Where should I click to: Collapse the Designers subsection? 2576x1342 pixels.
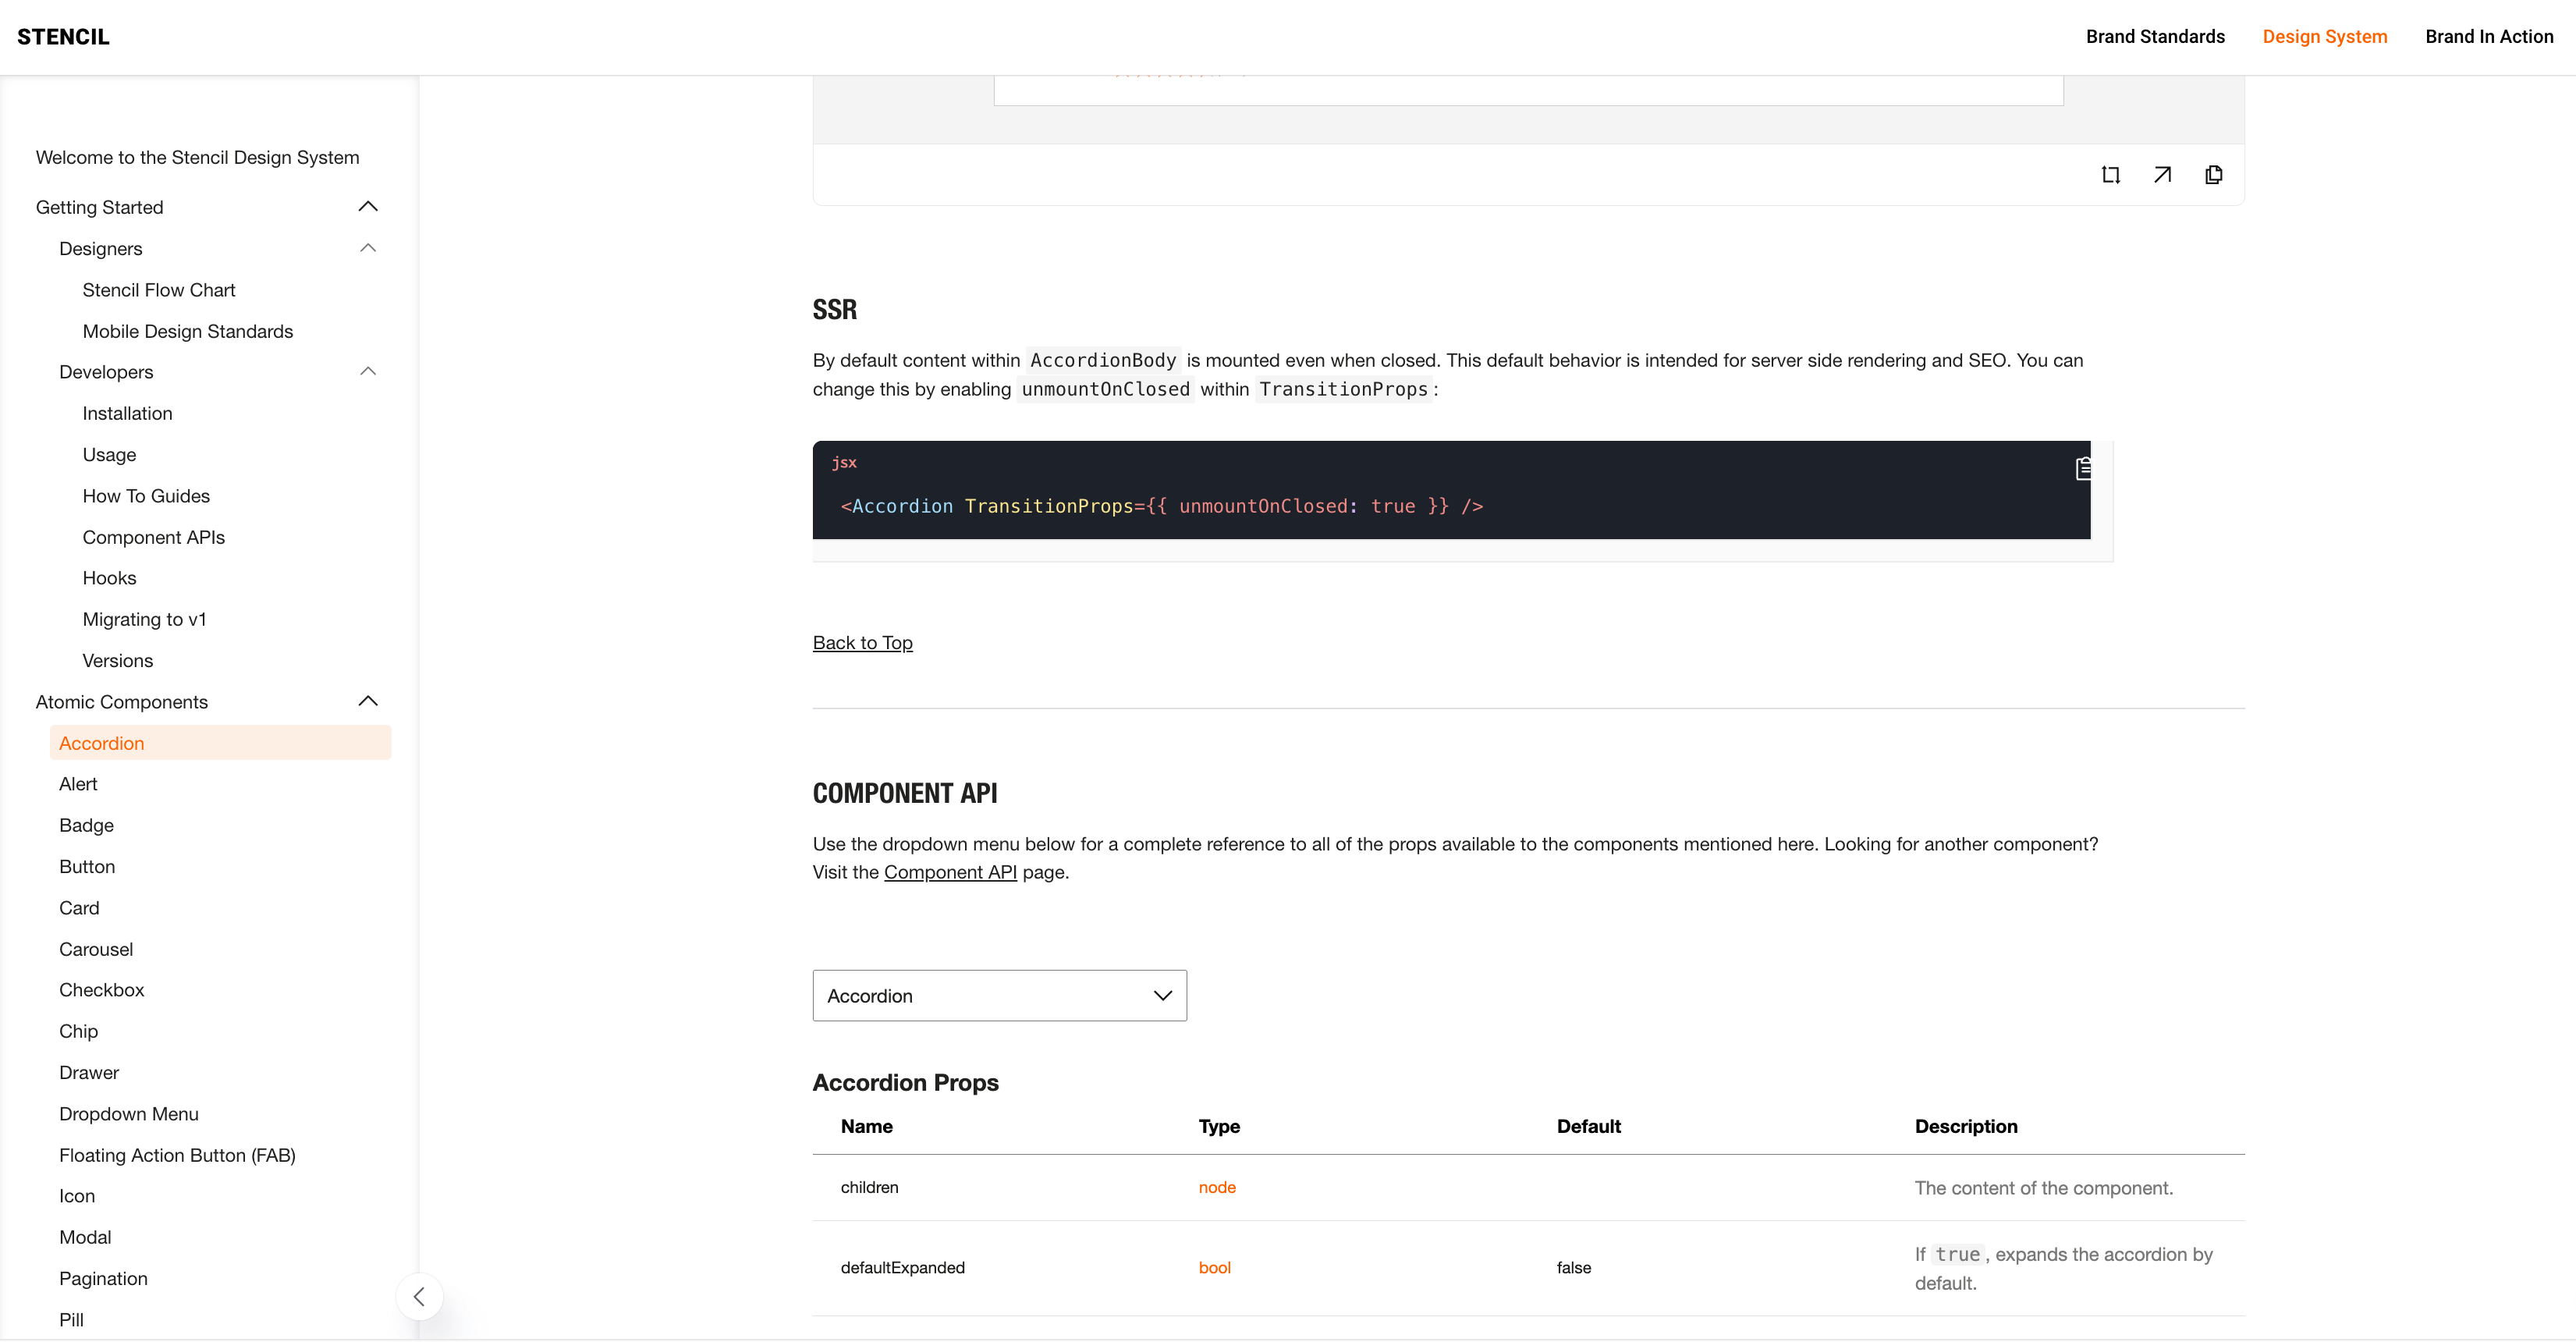point(368,248)
